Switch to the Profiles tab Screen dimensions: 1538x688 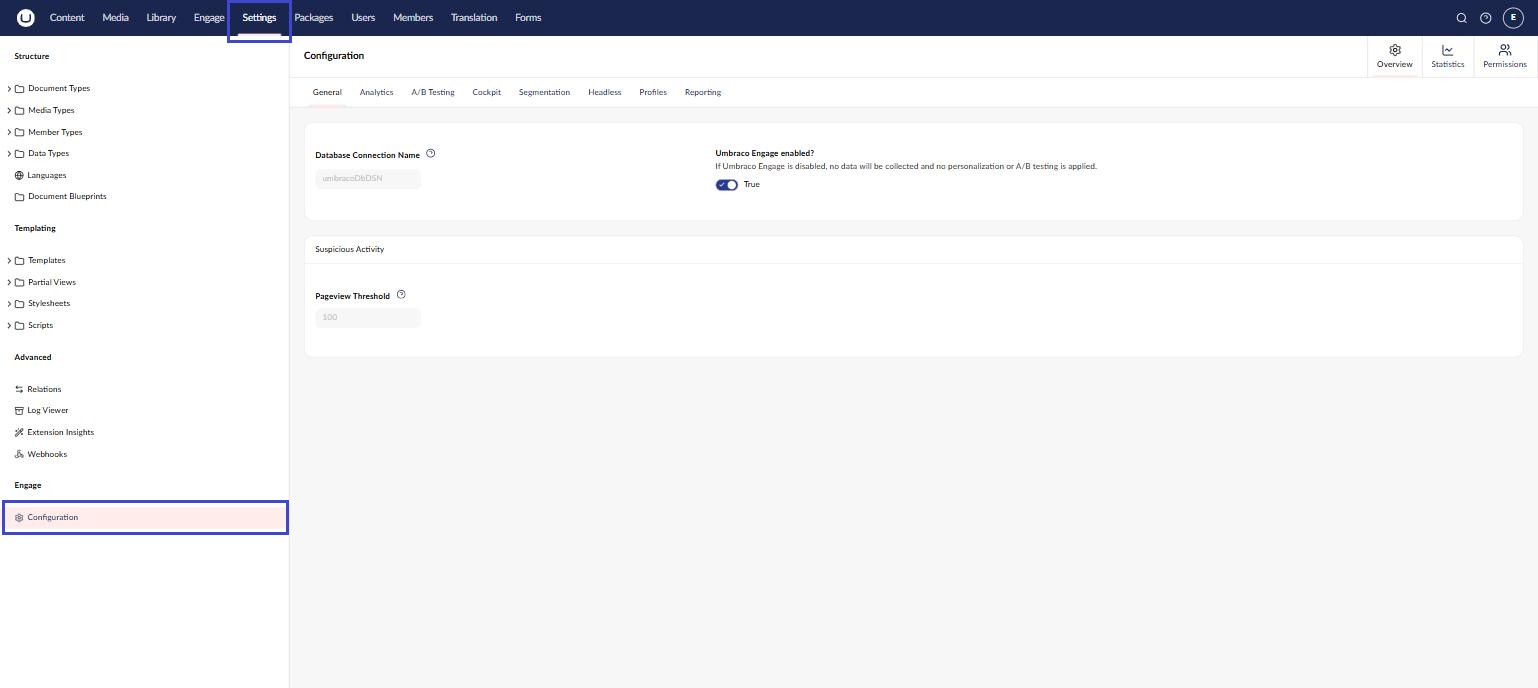point(653,92)
